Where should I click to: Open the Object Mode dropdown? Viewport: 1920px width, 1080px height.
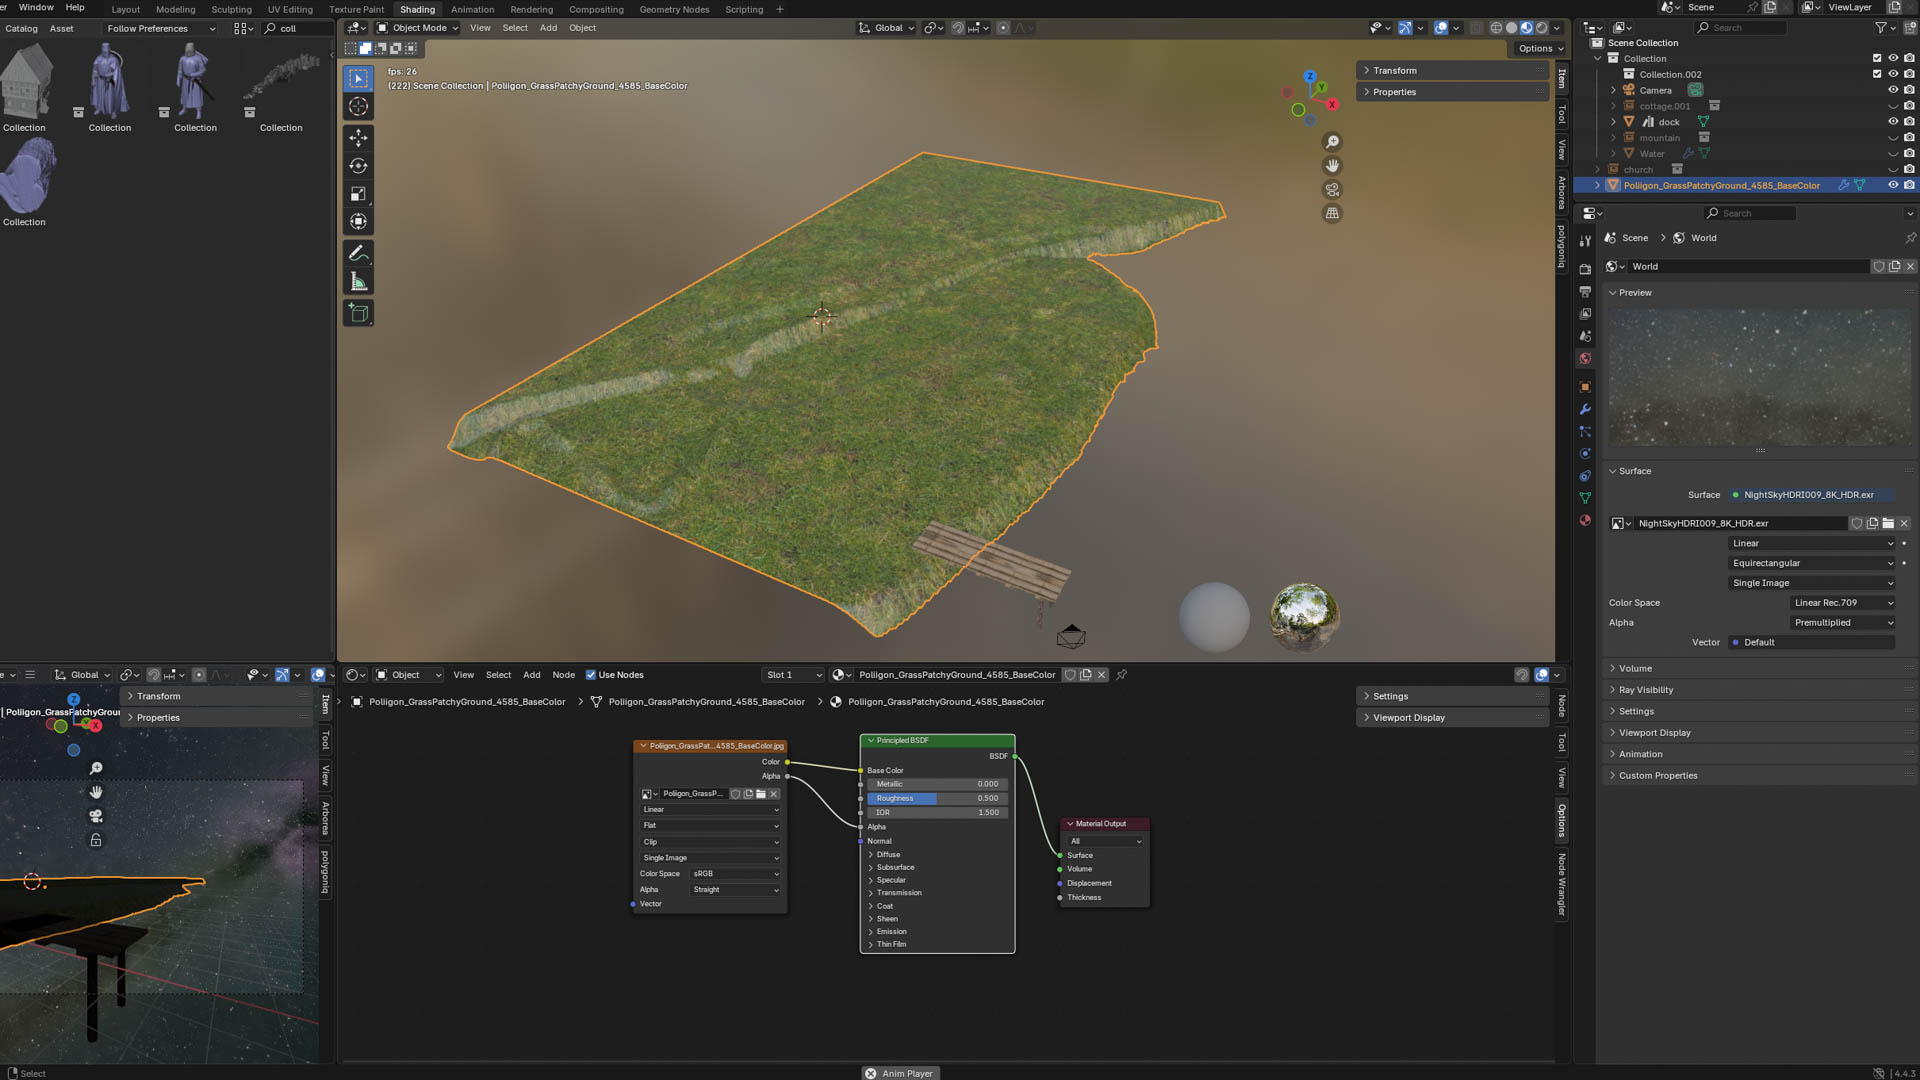418,28
